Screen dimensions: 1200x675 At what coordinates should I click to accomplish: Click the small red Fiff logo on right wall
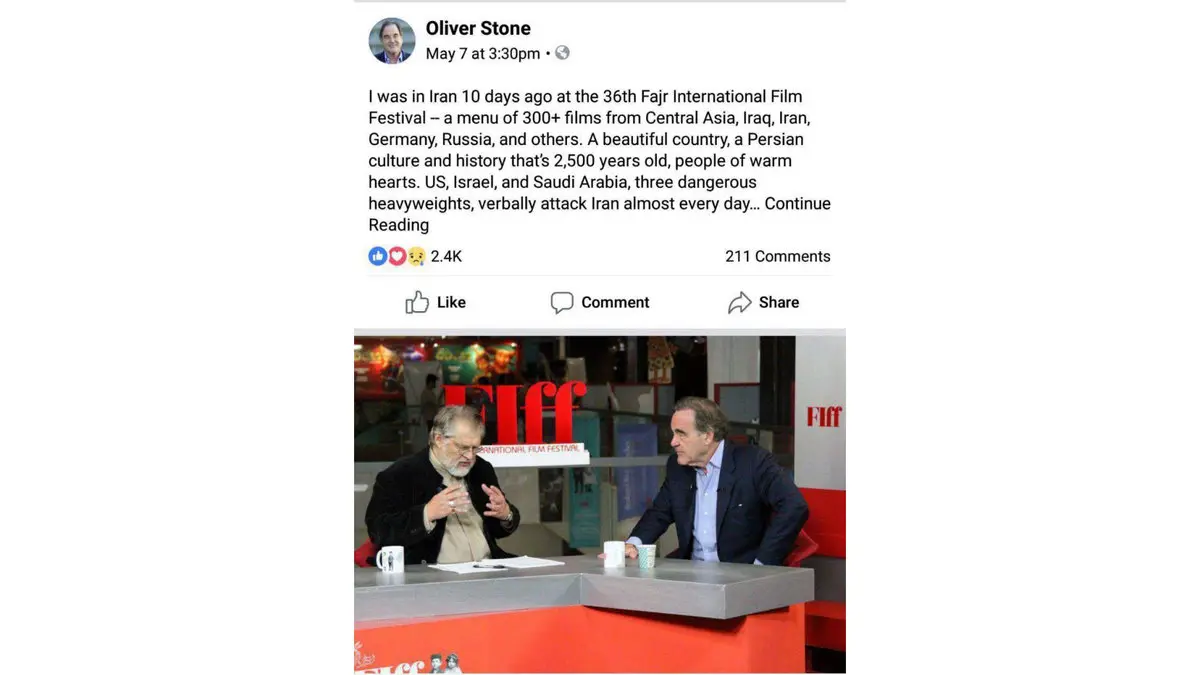(x=824, y=416)
